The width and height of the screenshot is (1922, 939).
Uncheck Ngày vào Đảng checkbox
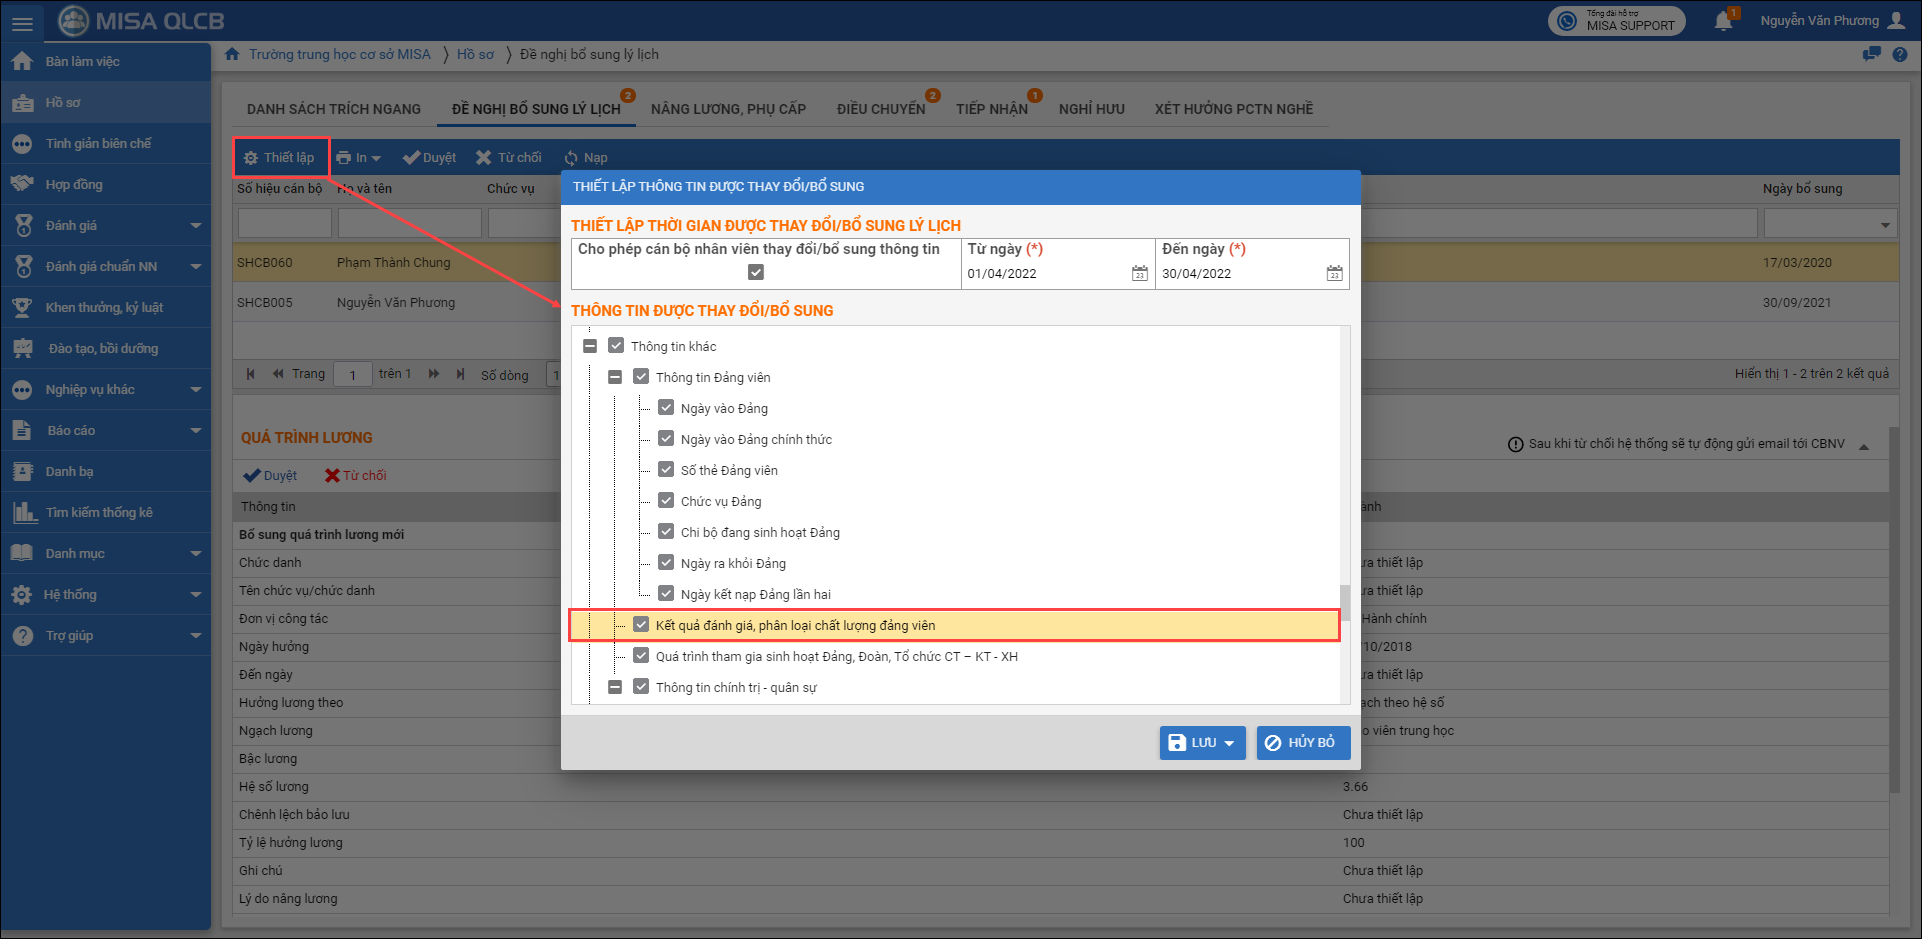[666, 408]
